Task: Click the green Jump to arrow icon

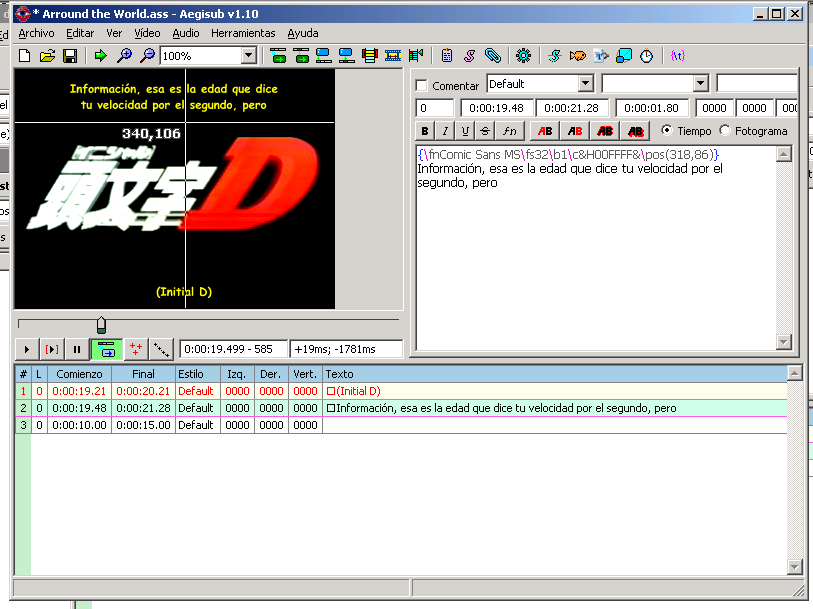Action: [101, 55]
